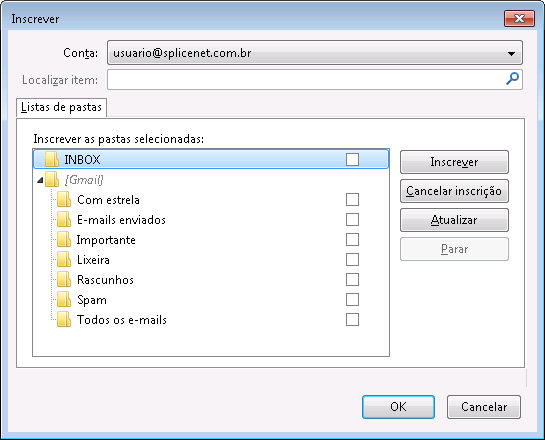This screenshot has width=545, height=440.
Task: Click the search magnifier icon
Action: pos(512,79)
